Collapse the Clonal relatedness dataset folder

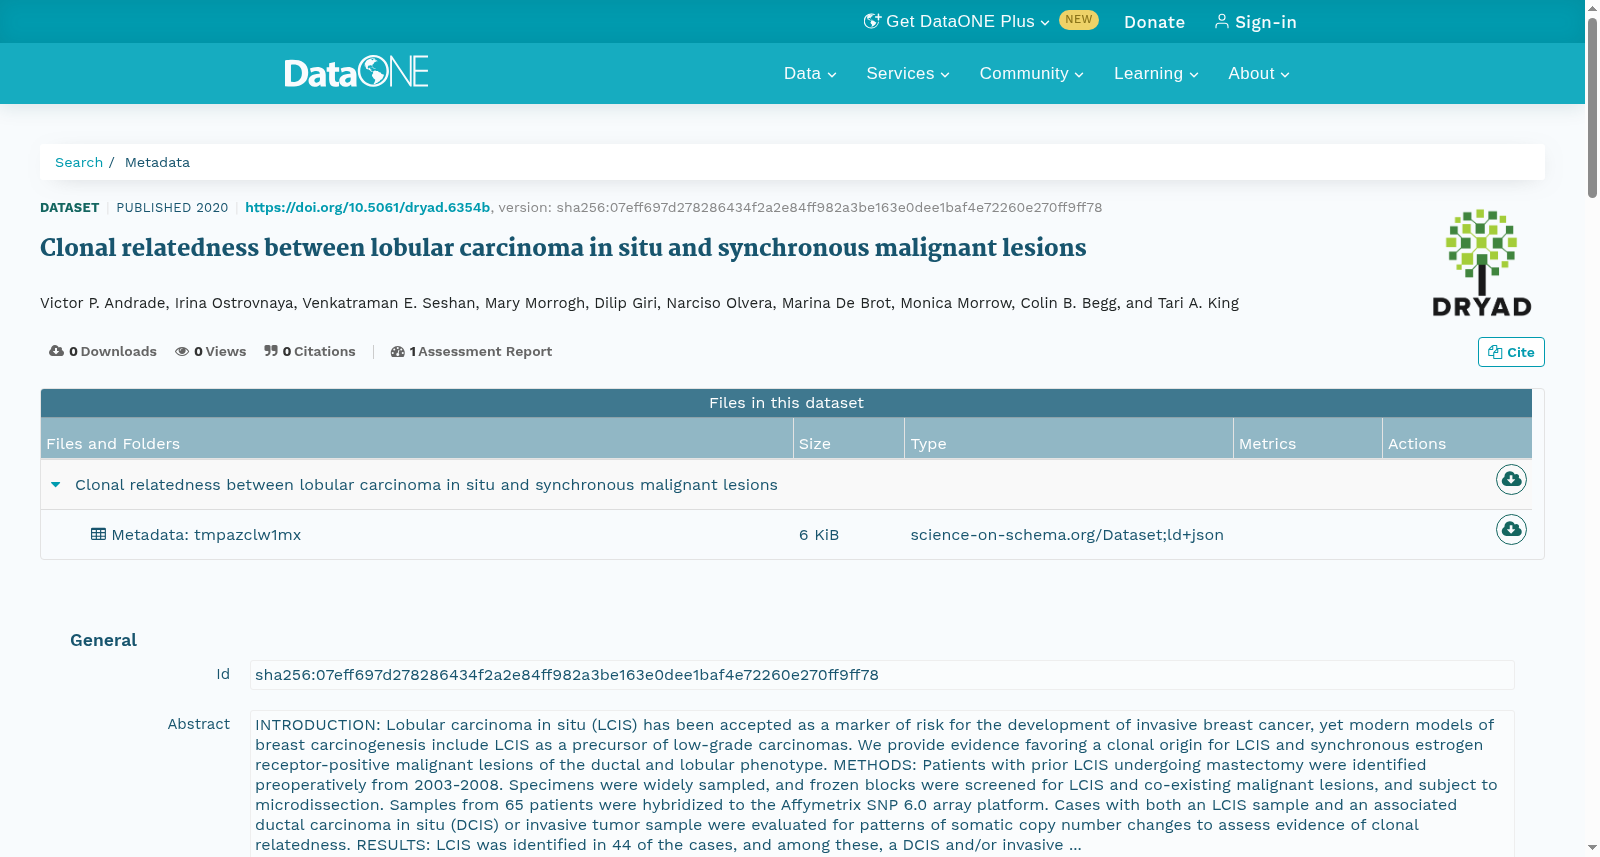(56, 485)
